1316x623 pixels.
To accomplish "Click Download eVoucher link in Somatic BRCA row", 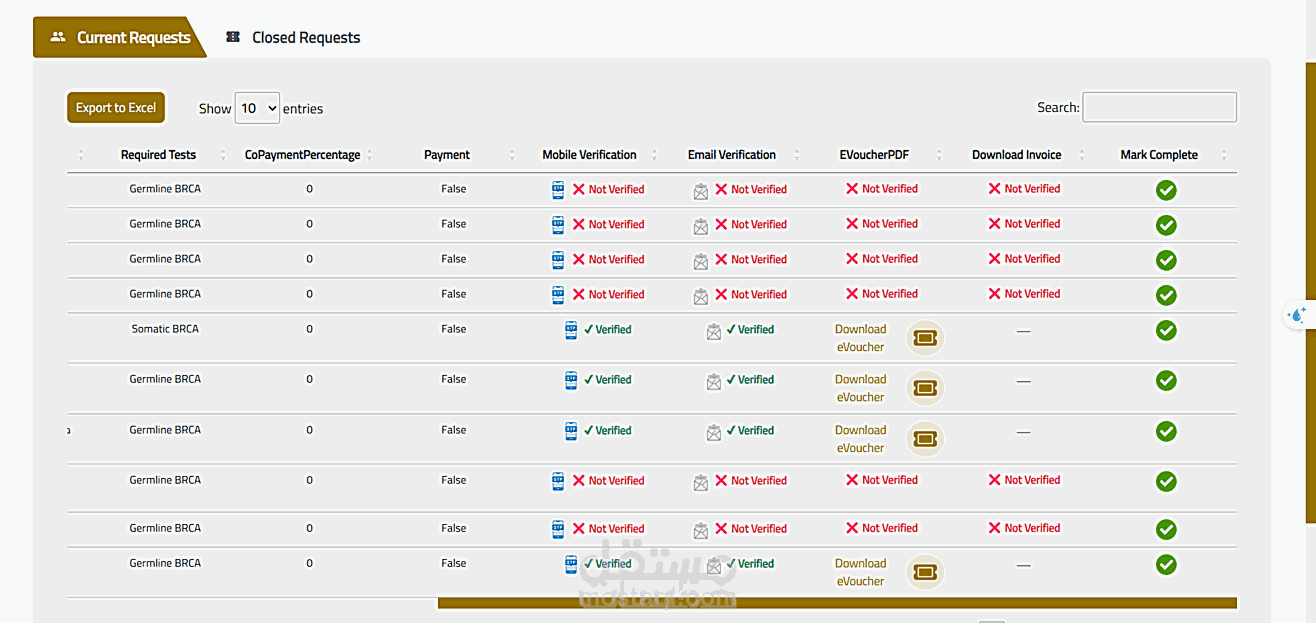I will point(860,338).
